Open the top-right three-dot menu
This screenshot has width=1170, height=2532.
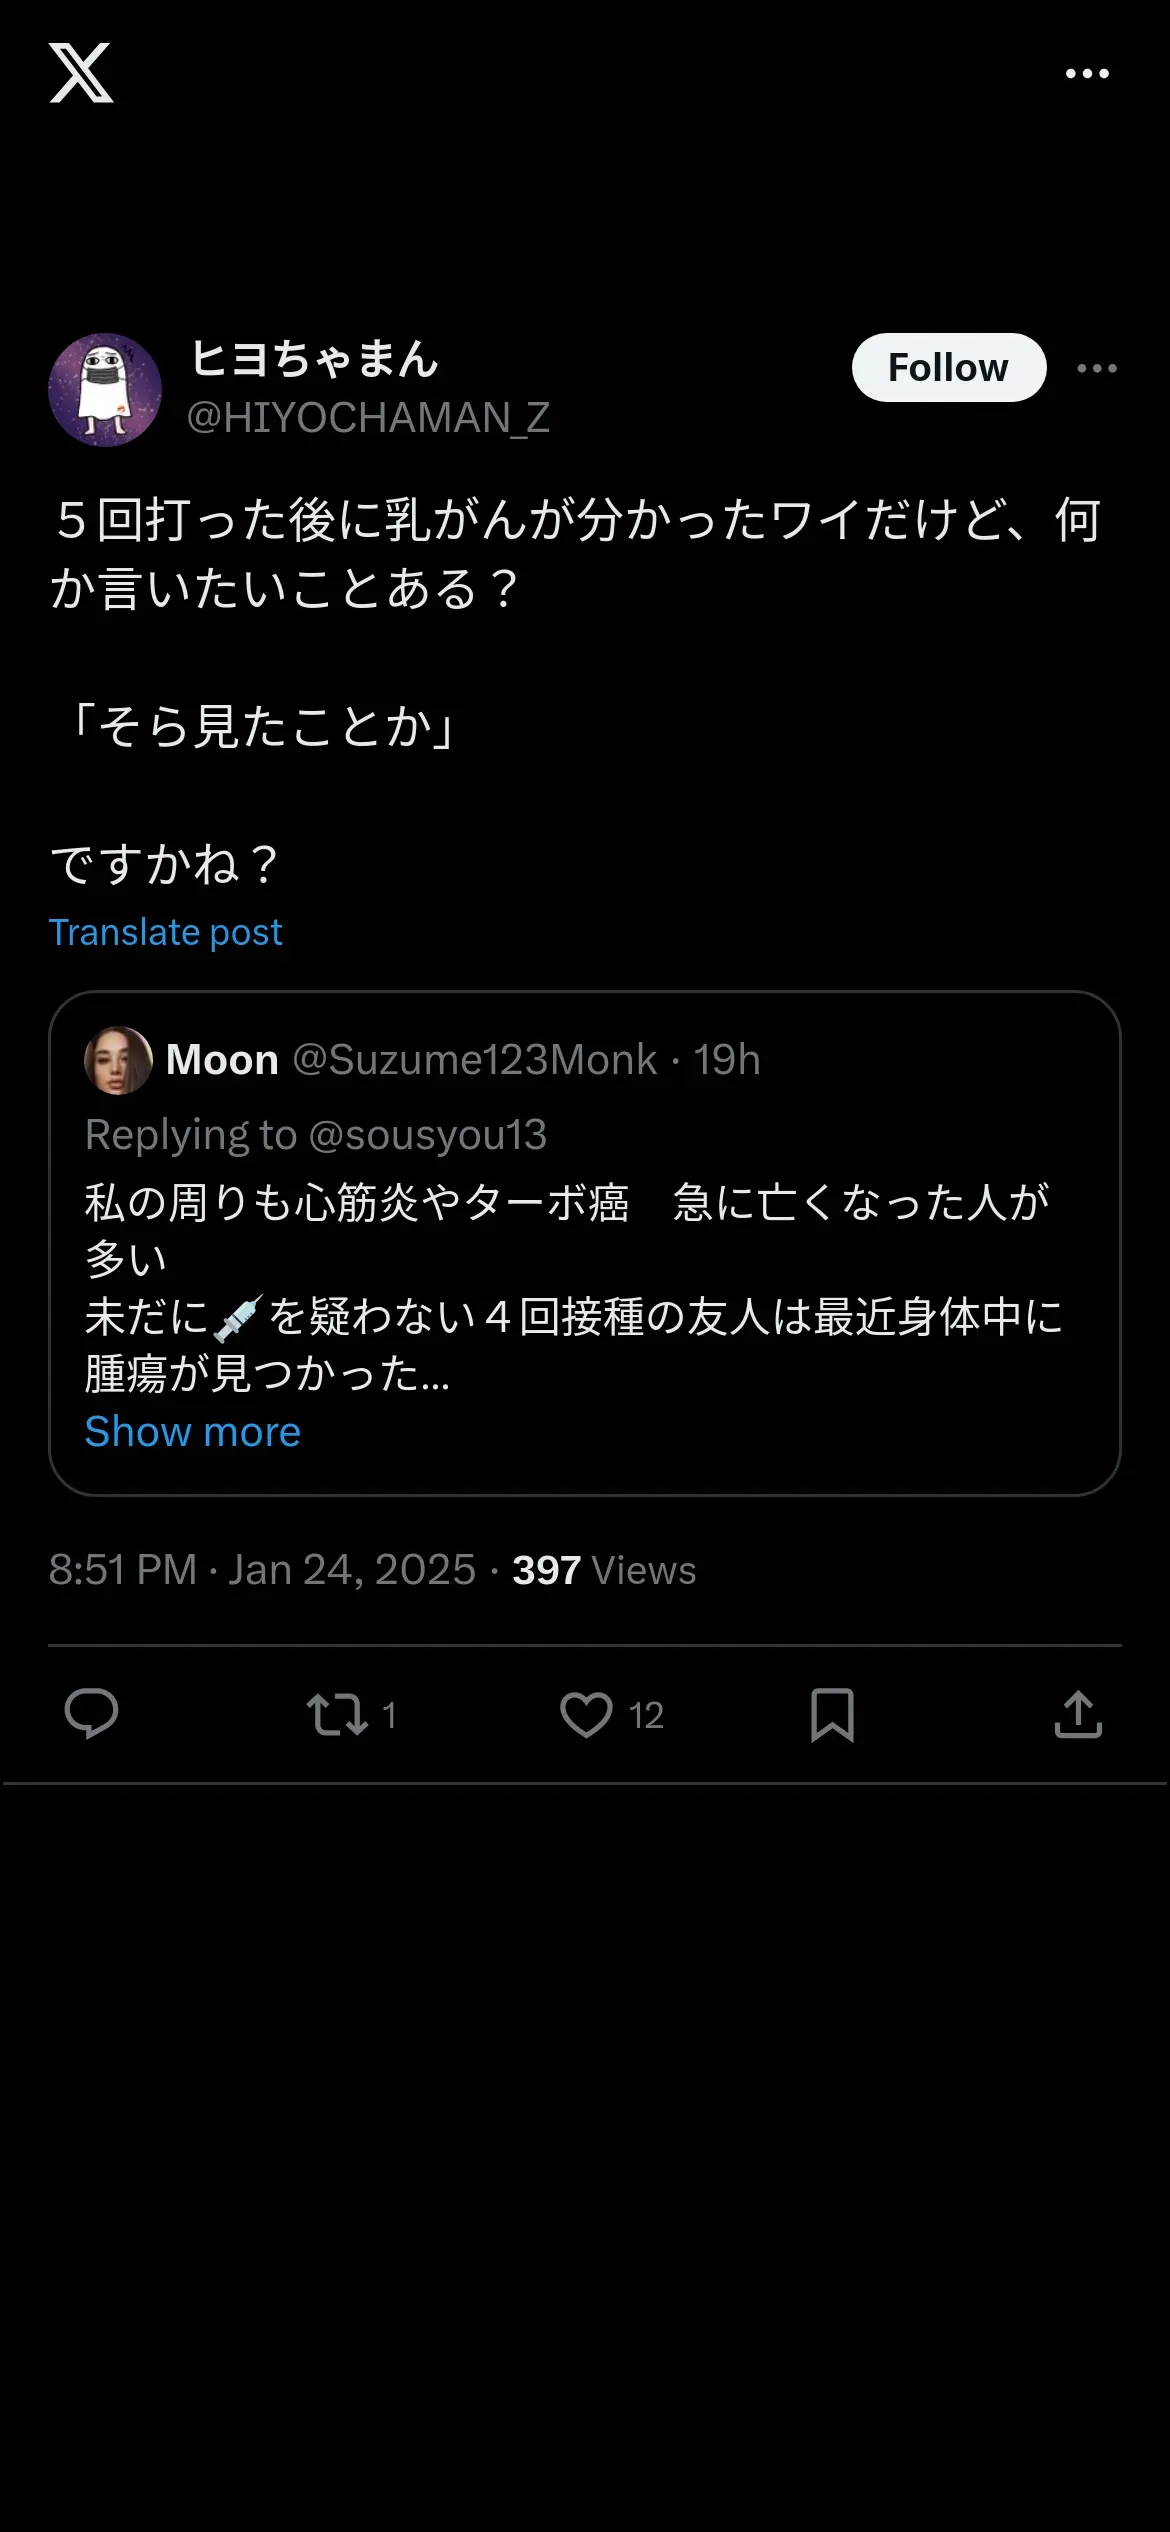(x=1087, y=73)
